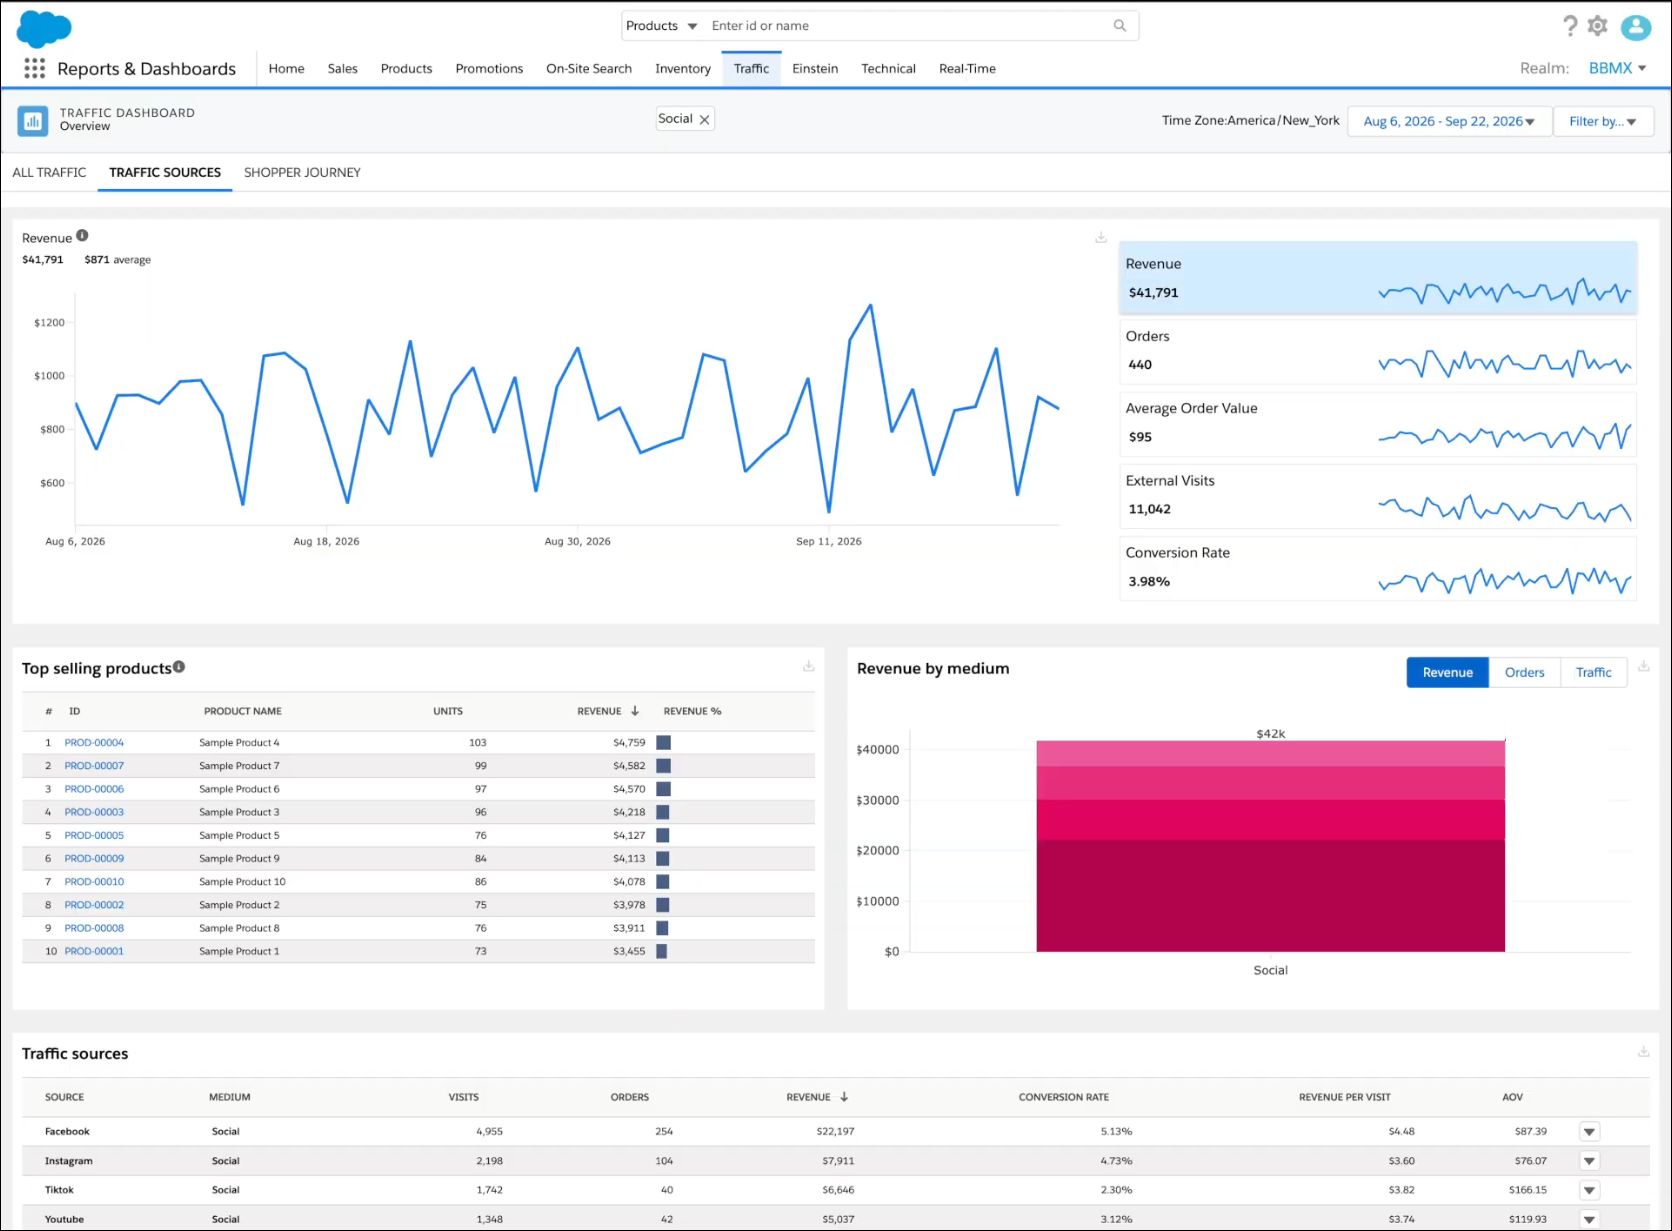The image size is (1672, 1231).
Task: Open the app launcher grid icon
Action: coord(35,68)
